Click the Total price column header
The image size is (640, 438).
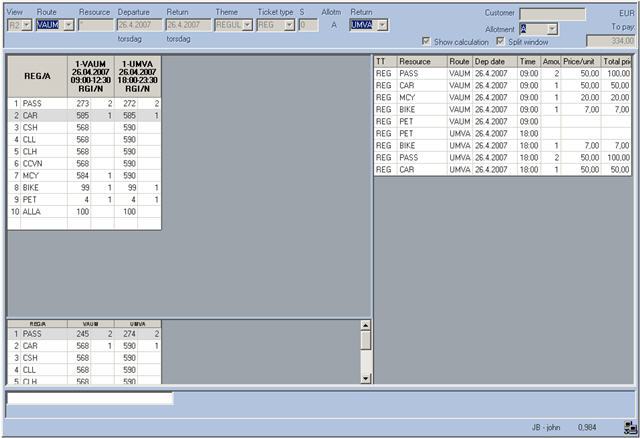(616, 62)
